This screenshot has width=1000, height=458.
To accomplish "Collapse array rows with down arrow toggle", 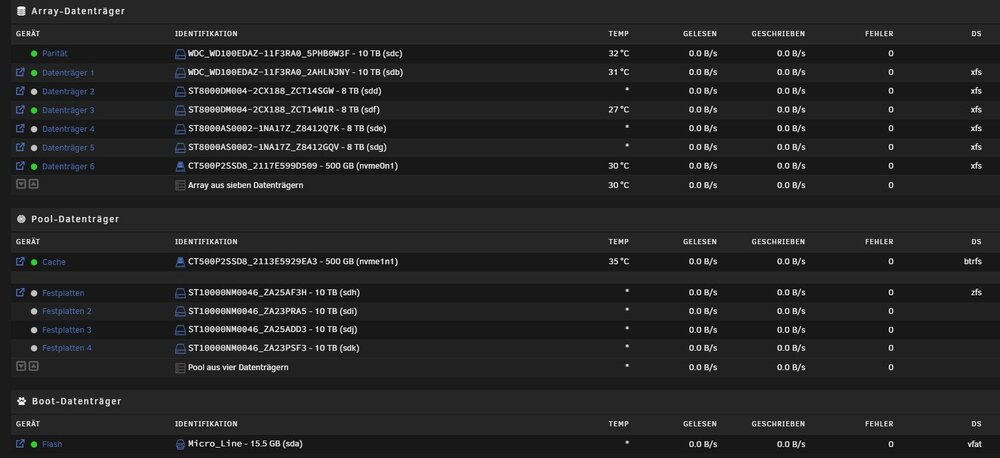I will coord(21,184).
